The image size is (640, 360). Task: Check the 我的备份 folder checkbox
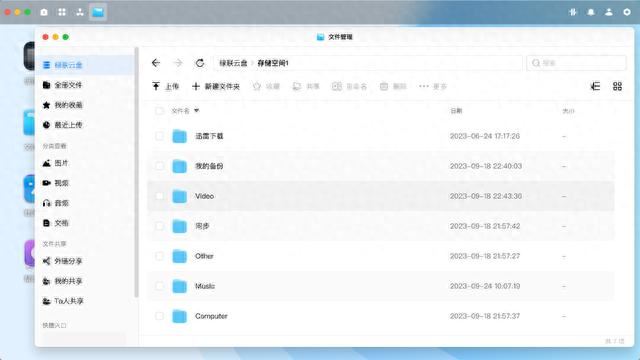[x=159, y=166]
